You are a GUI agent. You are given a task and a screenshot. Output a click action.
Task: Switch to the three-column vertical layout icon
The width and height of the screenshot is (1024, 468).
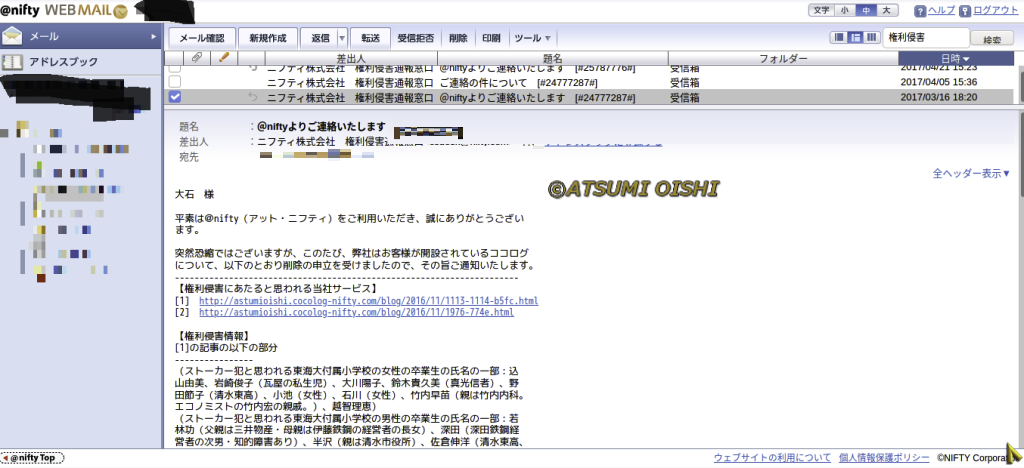pyautogui.click(x=872, y=38)
